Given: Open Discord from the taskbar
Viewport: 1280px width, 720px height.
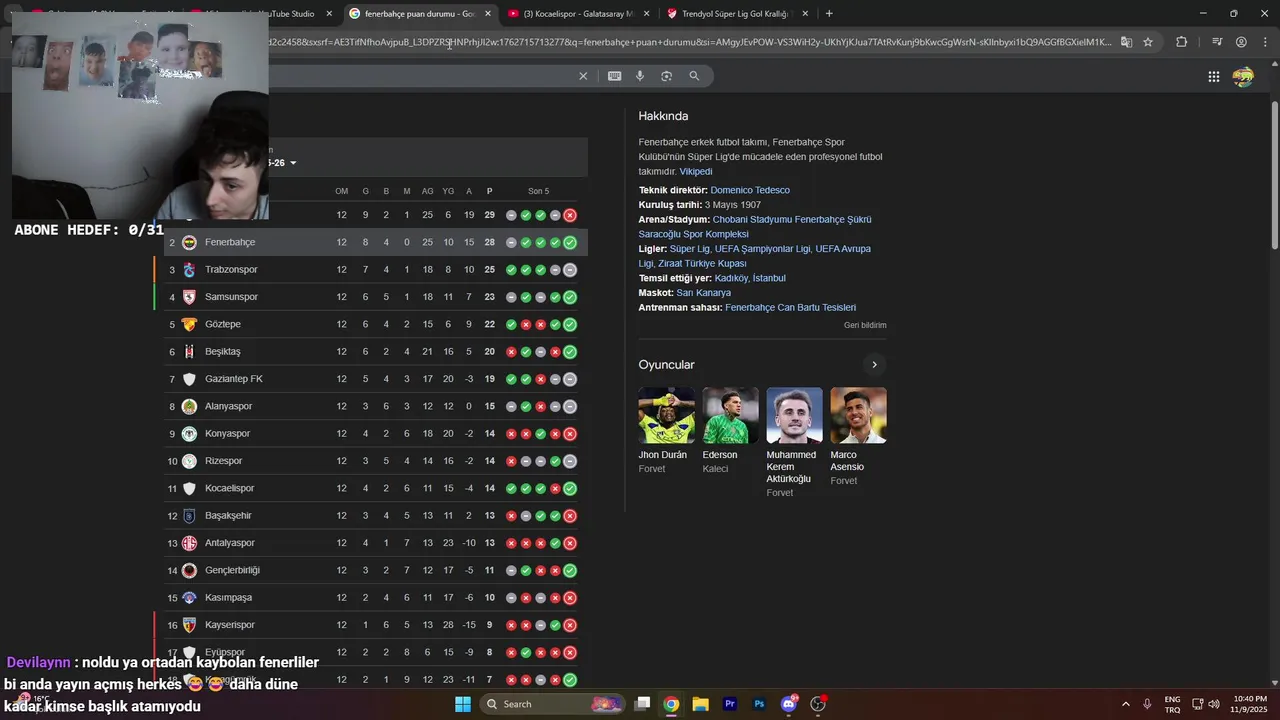Looking at the screenshot, I should click(x=788, y=704).
